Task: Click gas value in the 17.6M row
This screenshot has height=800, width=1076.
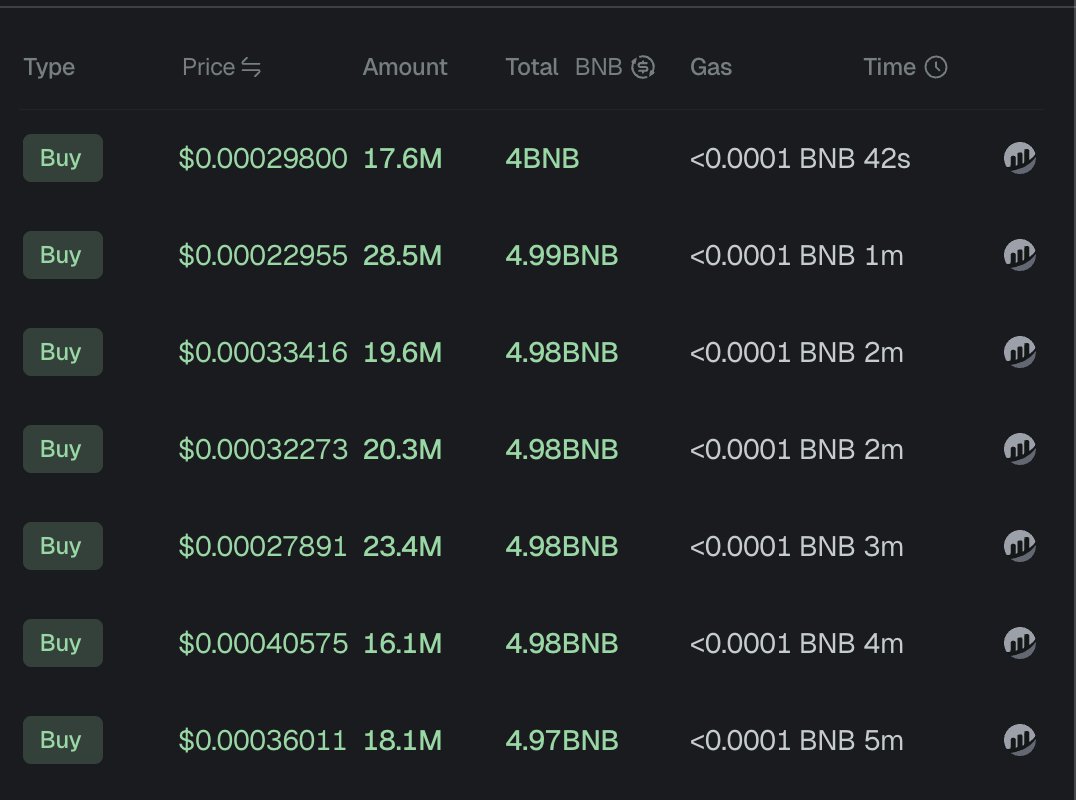Action: [x=772, y=158]
